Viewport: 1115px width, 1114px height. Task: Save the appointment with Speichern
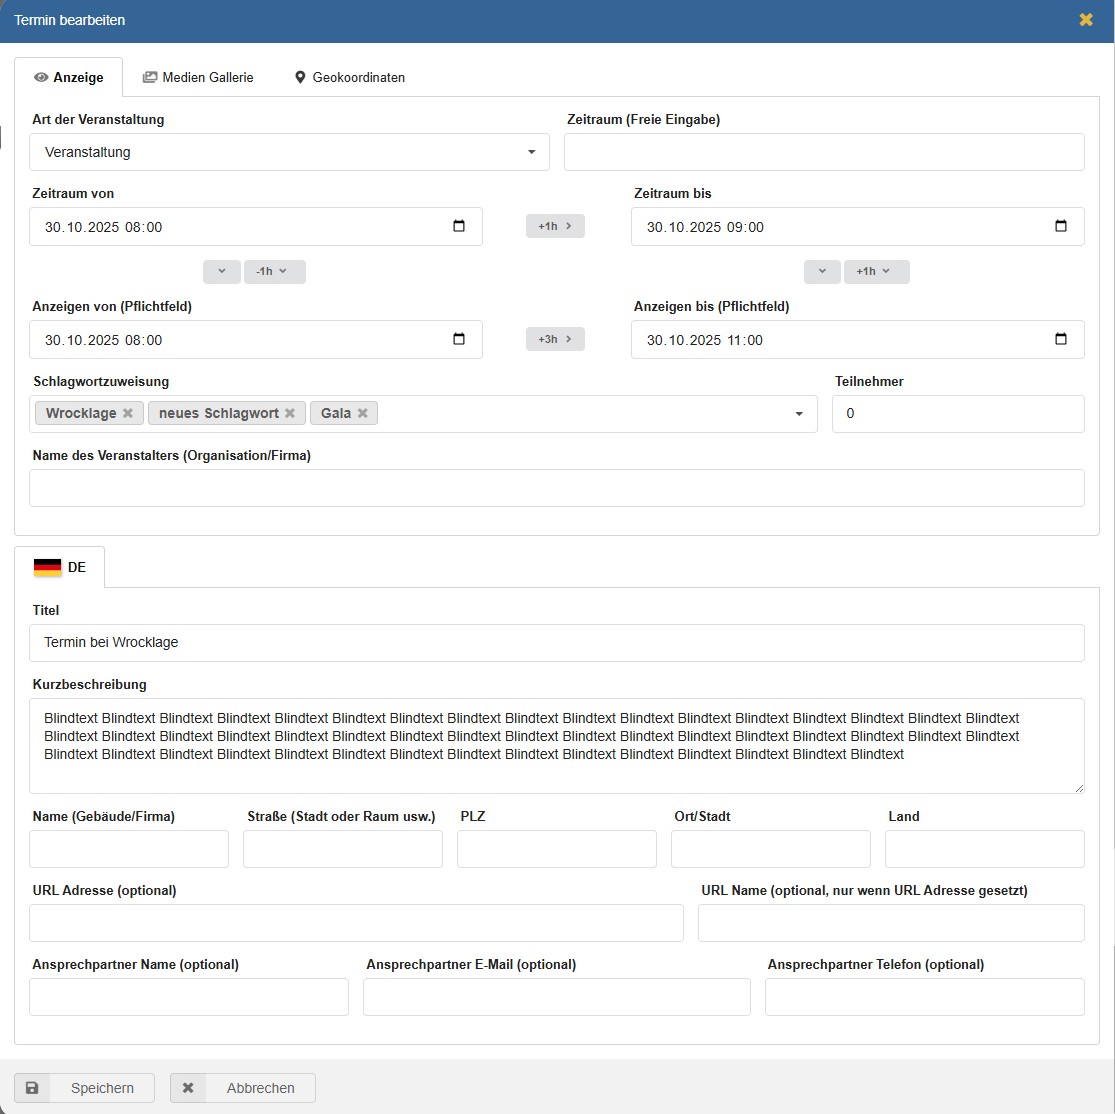pyautogui.click(x=84, y=1088)
